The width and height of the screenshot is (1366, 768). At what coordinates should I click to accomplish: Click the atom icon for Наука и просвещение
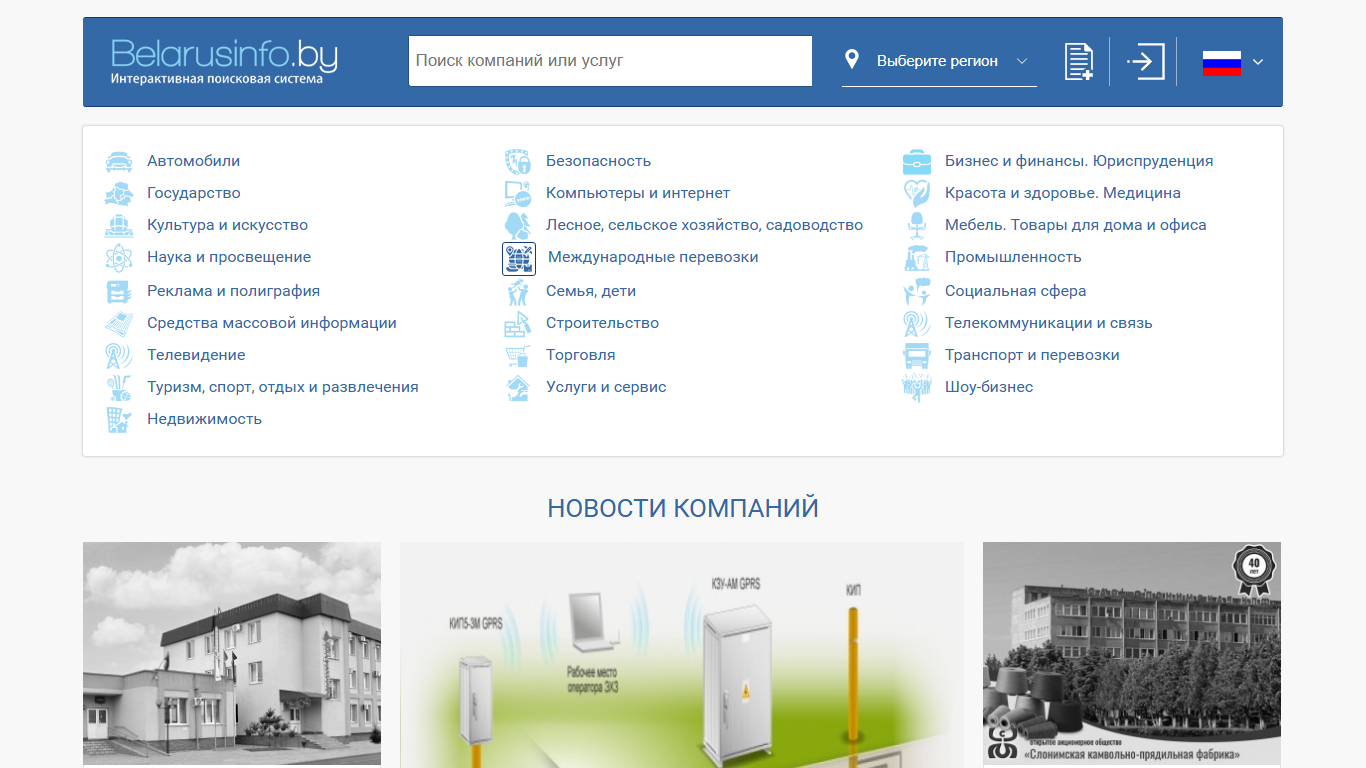click(x=119, y=257)
